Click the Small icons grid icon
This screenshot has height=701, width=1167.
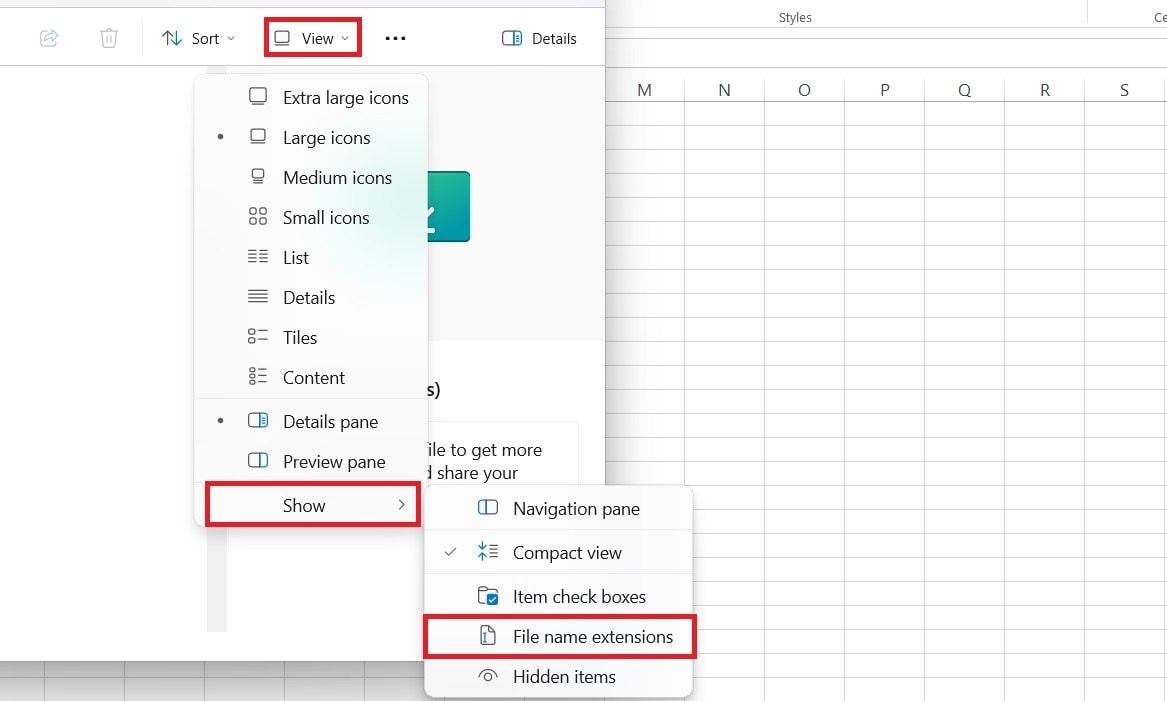coord(258,217)
